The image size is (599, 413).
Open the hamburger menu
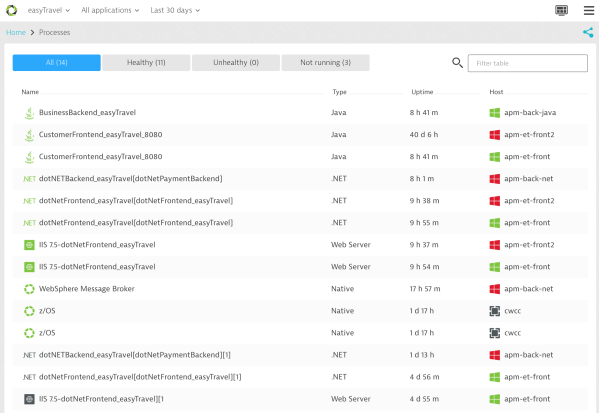tap(589, 10)
